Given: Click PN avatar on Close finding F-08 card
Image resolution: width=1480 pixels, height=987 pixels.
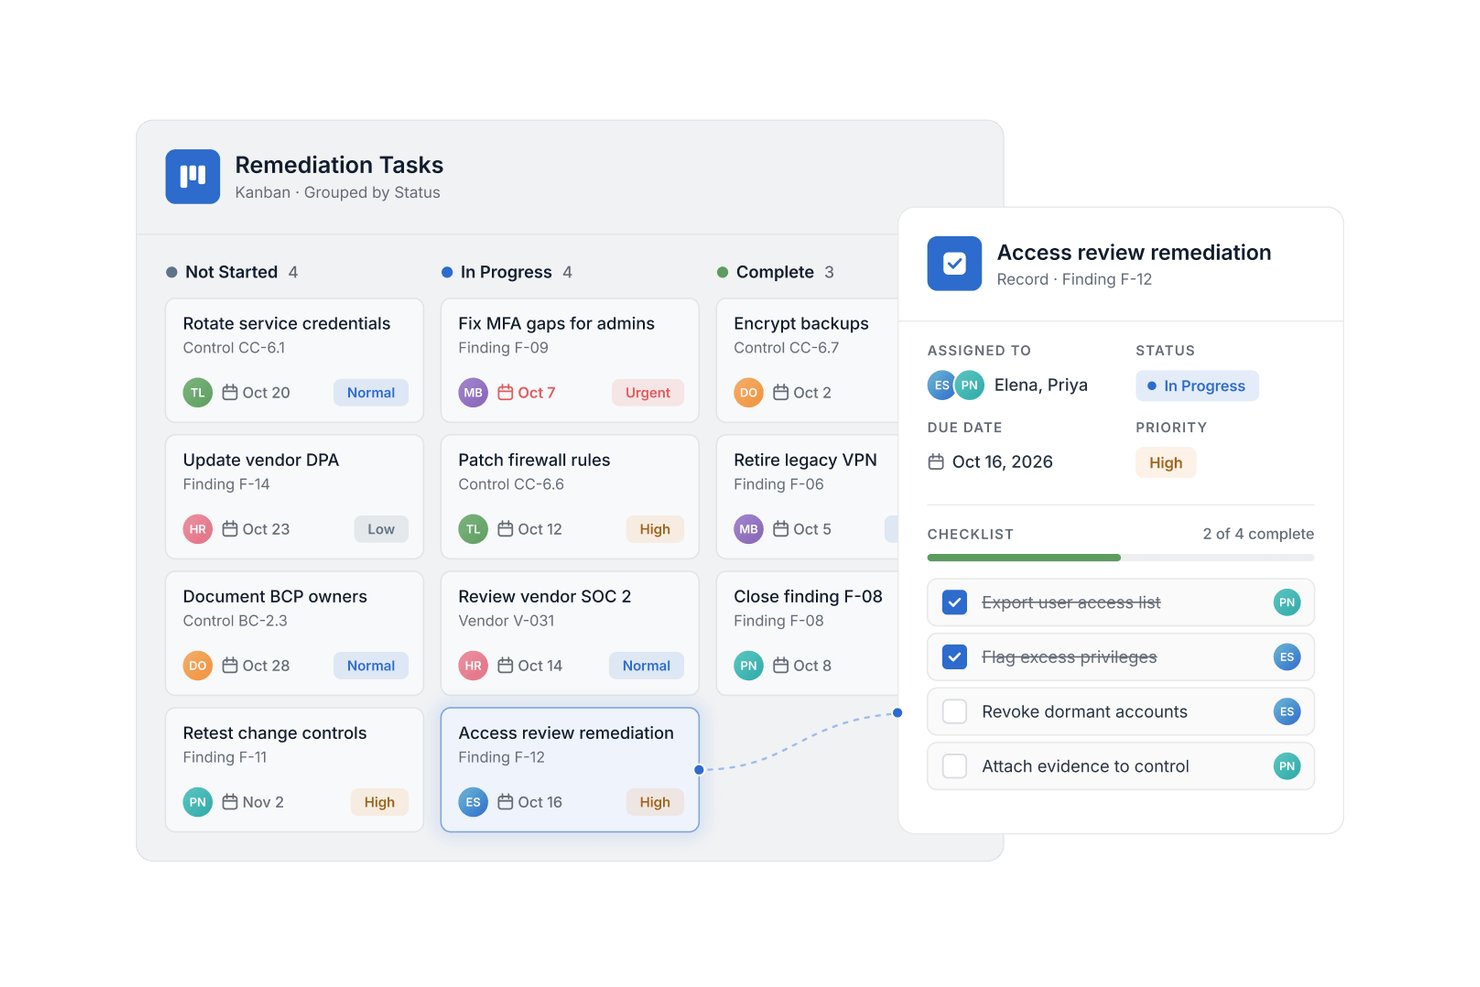Looking at the screenshot, I should [749, 666].
